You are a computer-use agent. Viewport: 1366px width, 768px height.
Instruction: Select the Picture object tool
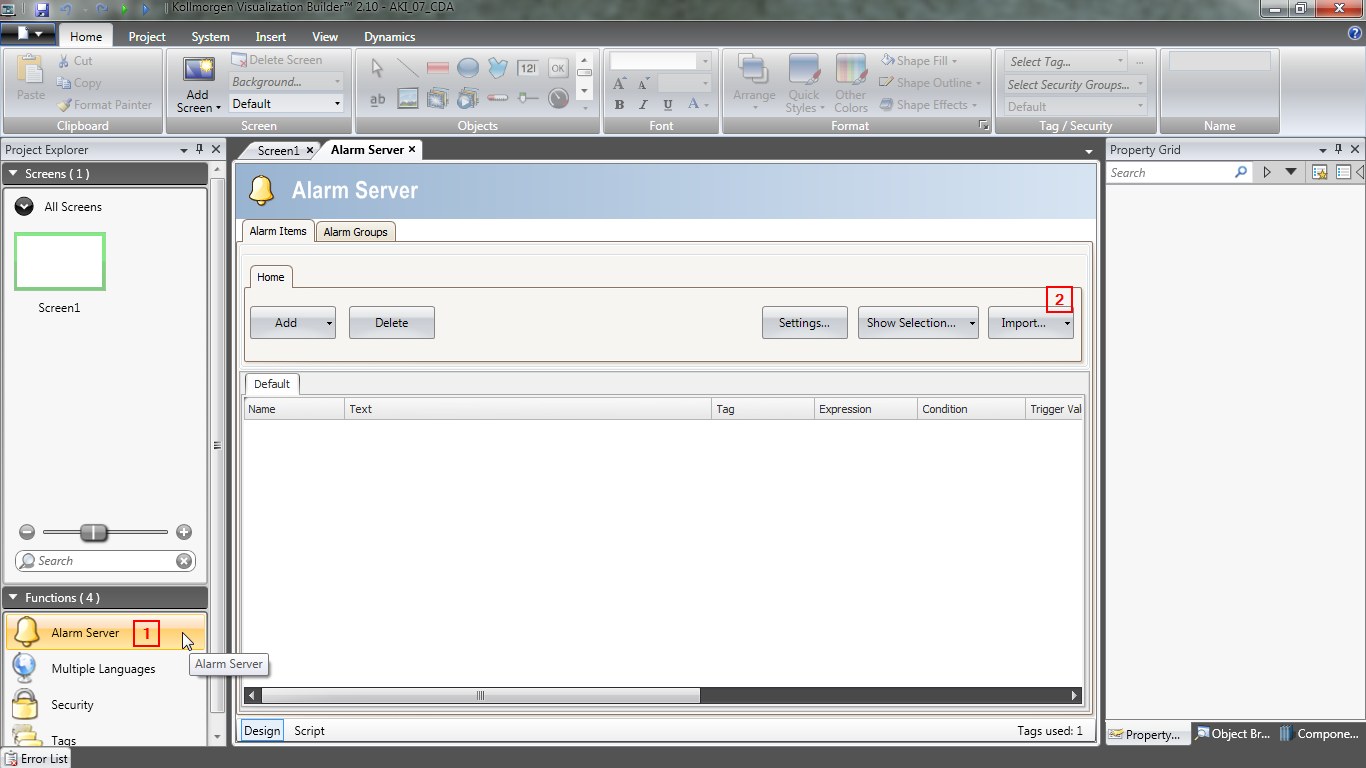click(407, 98)
